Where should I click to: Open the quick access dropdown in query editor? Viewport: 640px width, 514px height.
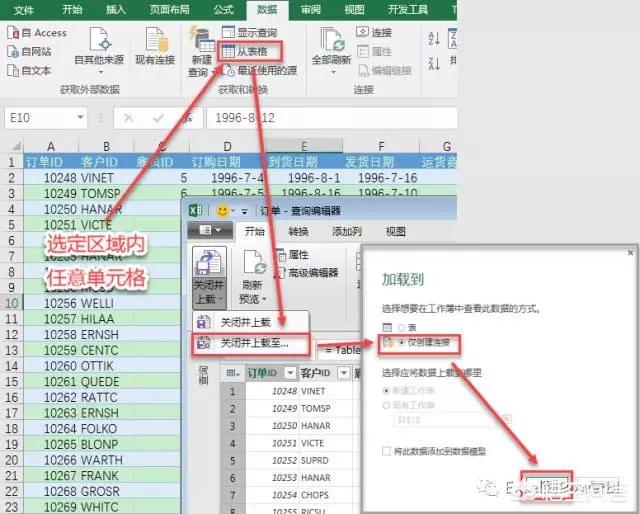(x=244, y=211)
